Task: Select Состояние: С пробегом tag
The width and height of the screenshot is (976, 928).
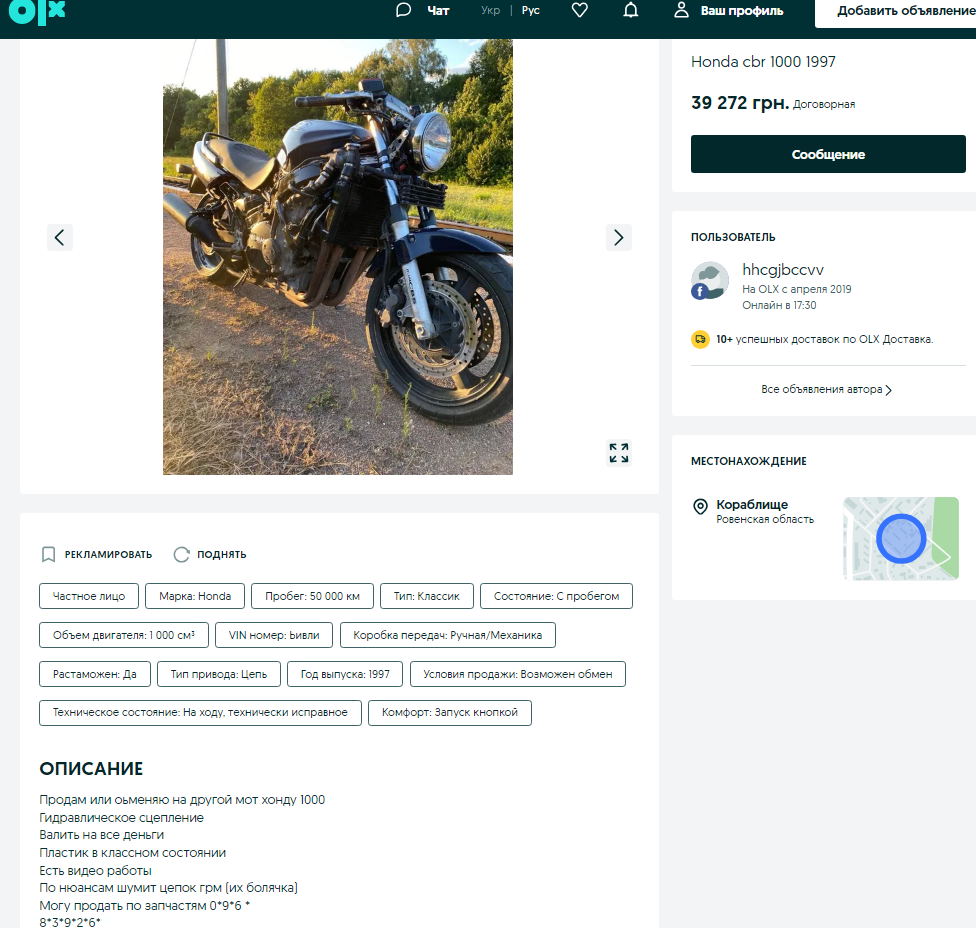Action: tap(556, 596)
